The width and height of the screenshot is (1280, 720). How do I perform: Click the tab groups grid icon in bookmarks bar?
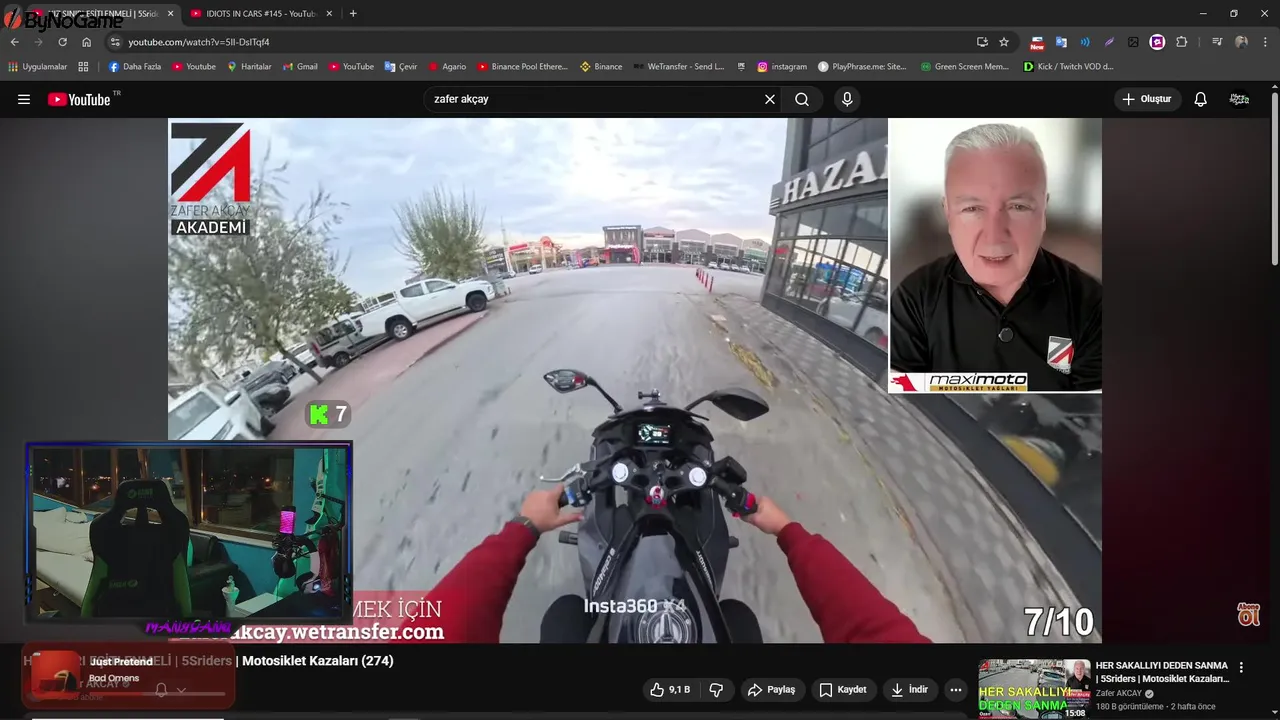pos(83,67)
